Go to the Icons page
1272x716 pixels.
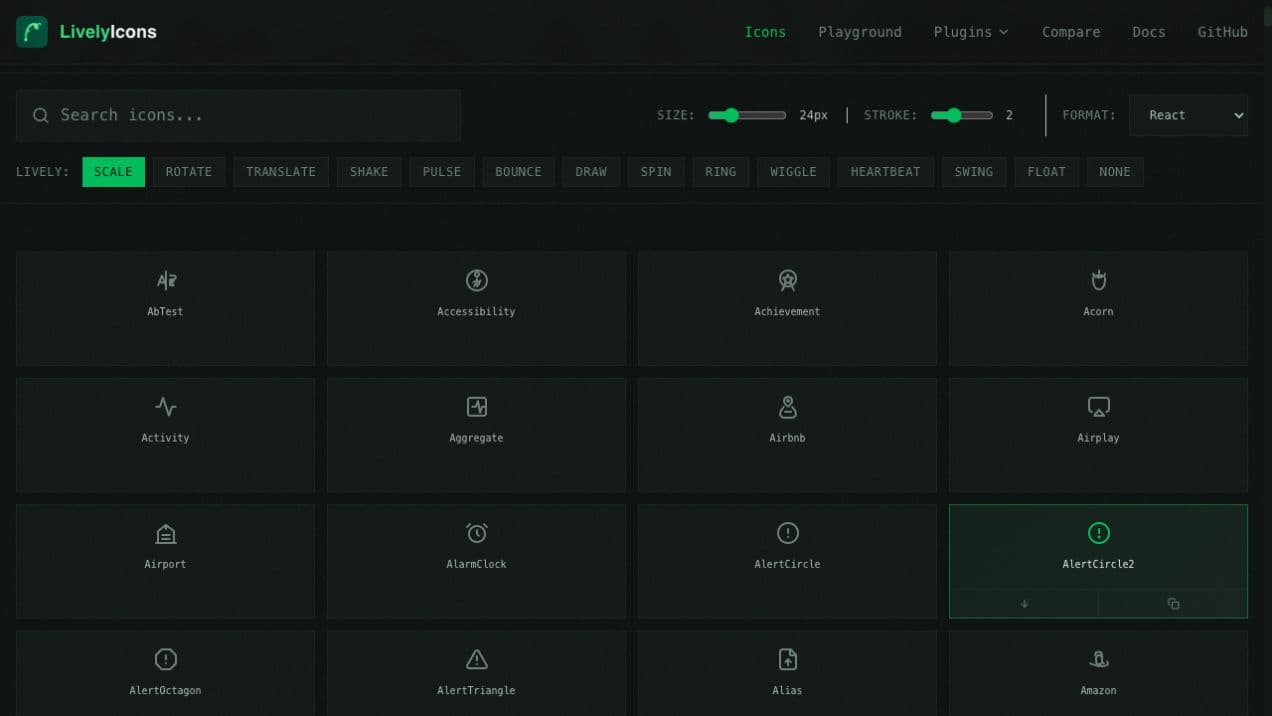coord(765,32)
